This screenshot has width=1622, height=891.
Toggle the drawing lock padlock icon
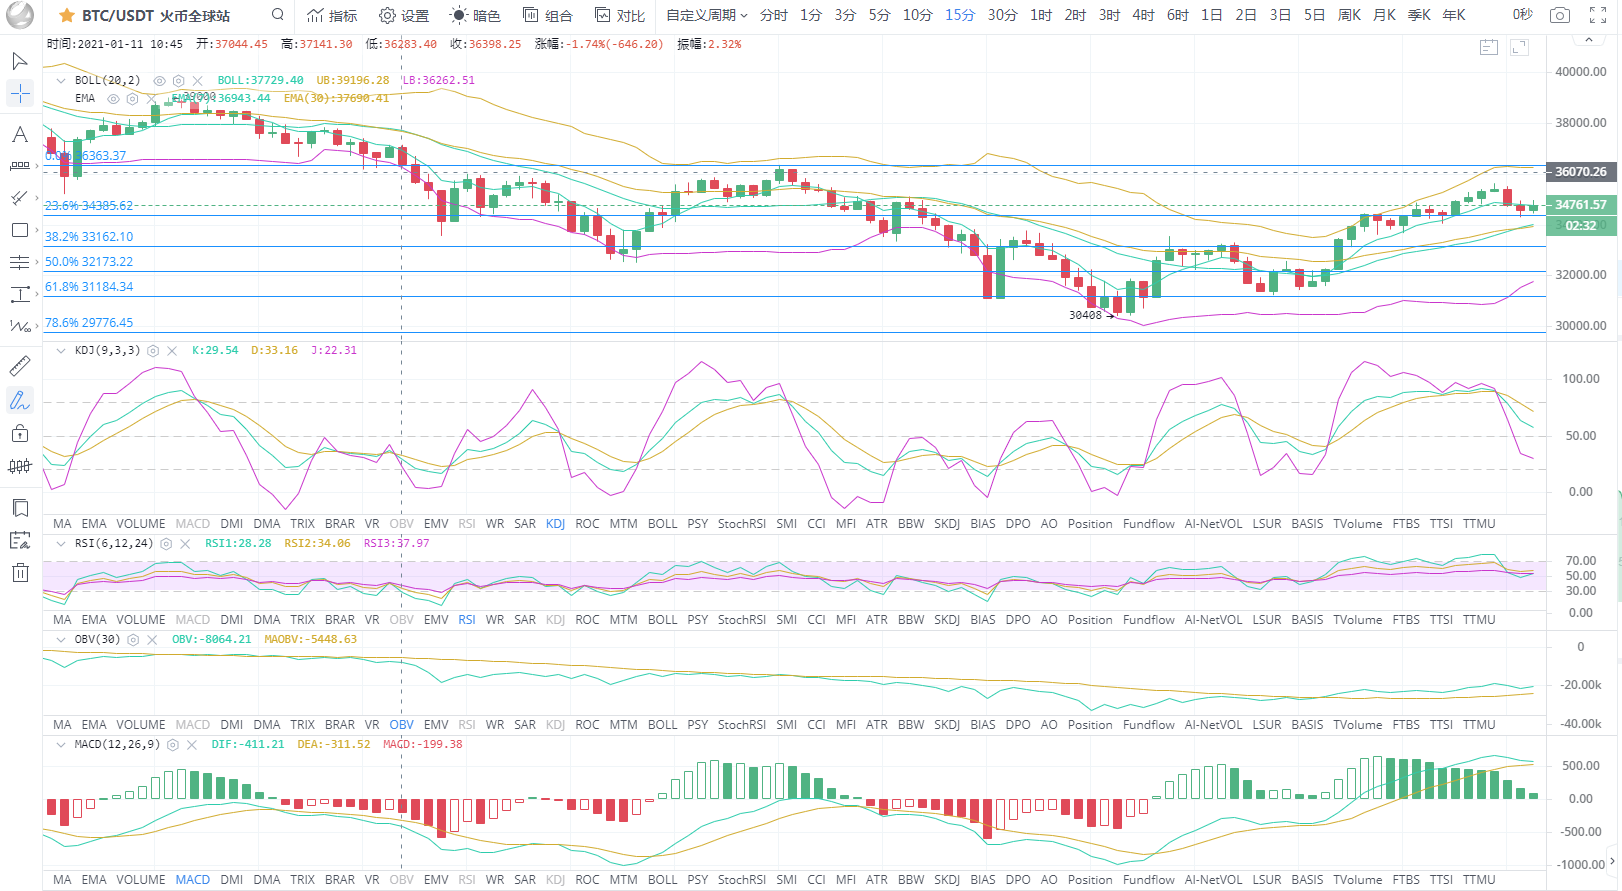(19, 433)
